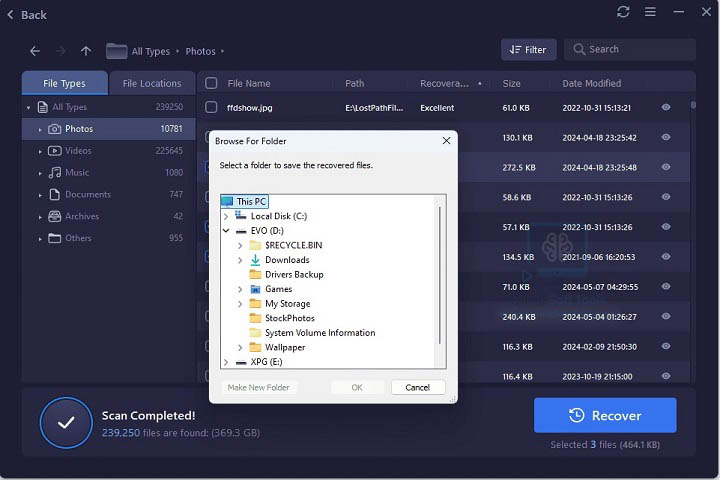Select the XPG (E:) drive icon

(x=241, y=362)
